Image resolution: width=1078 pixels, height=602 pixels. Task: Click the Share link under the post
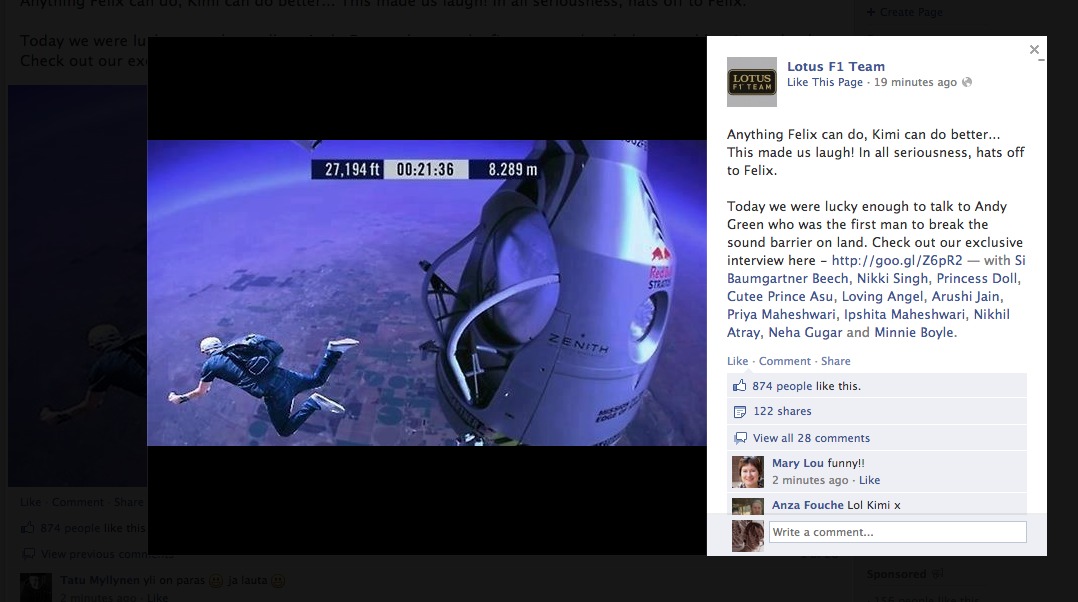pos(835,361)
